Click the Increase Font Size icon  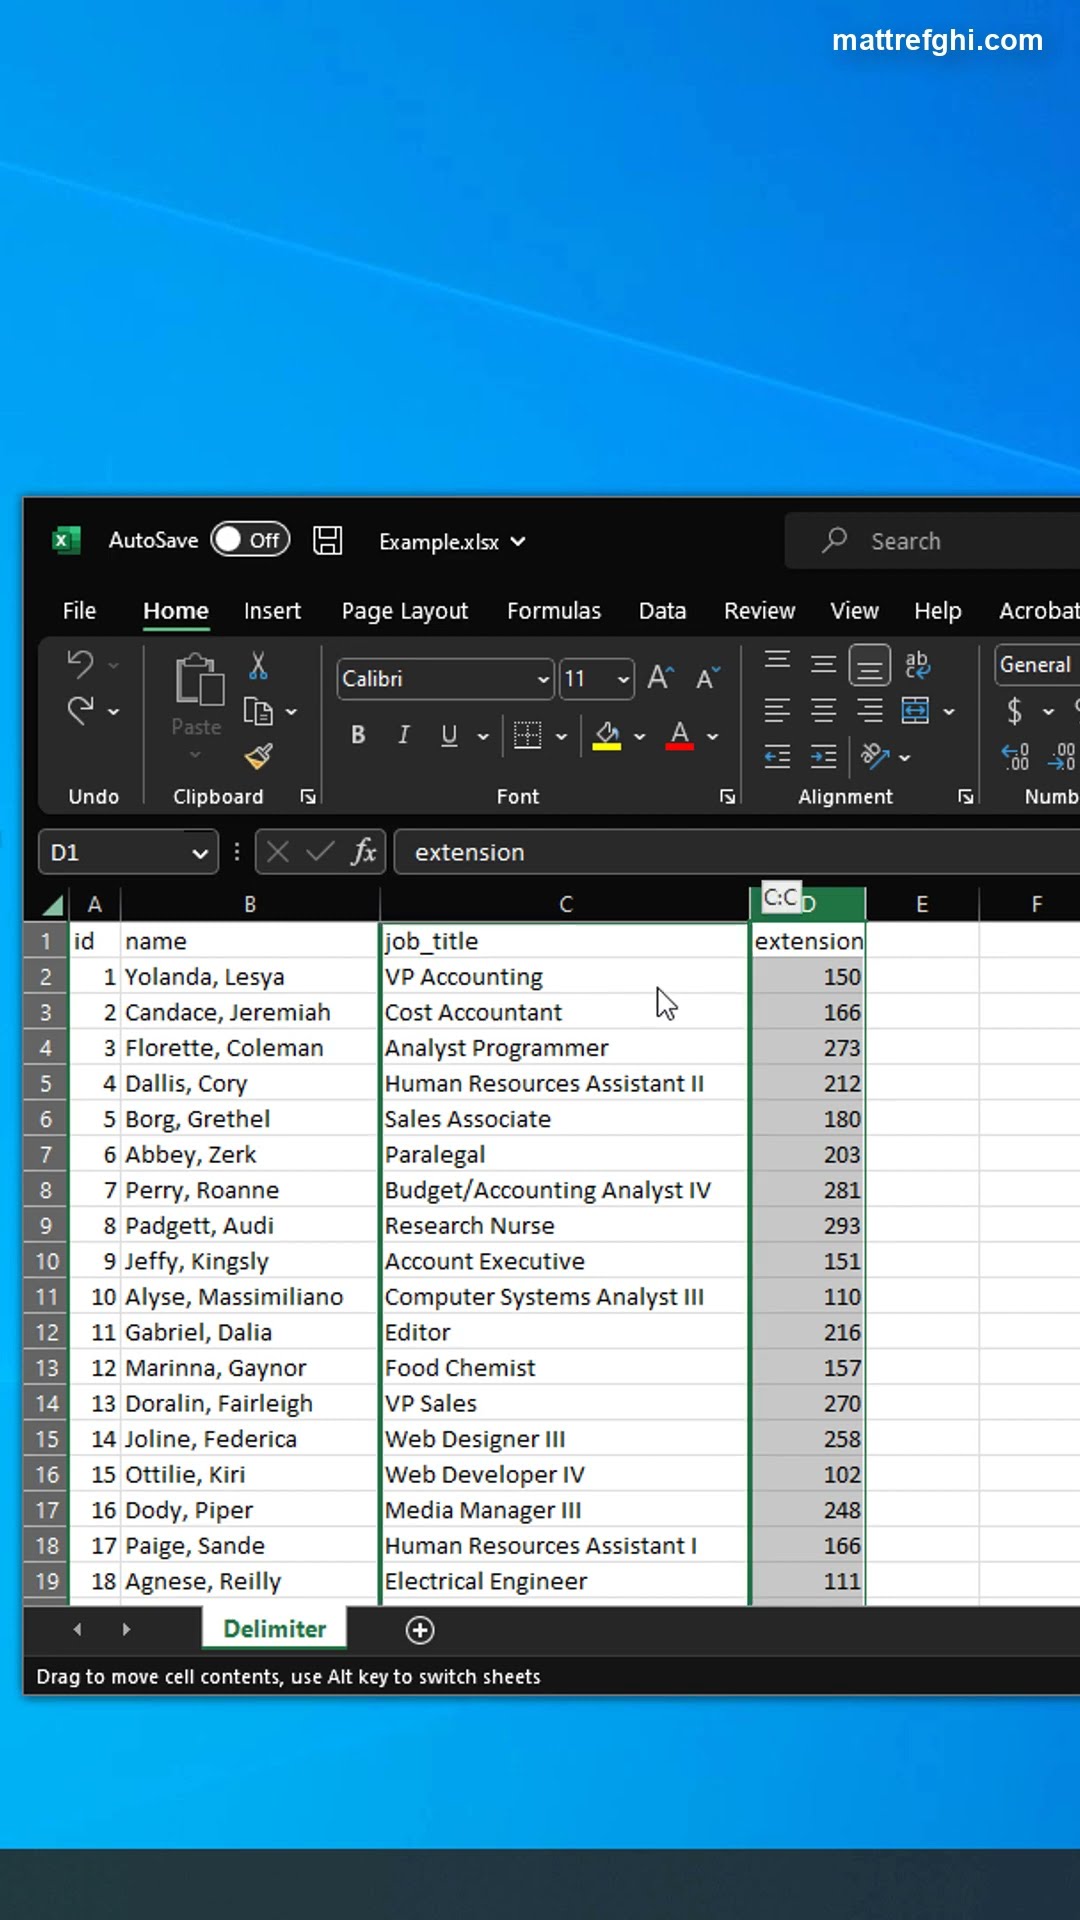[x=660, y=678]
